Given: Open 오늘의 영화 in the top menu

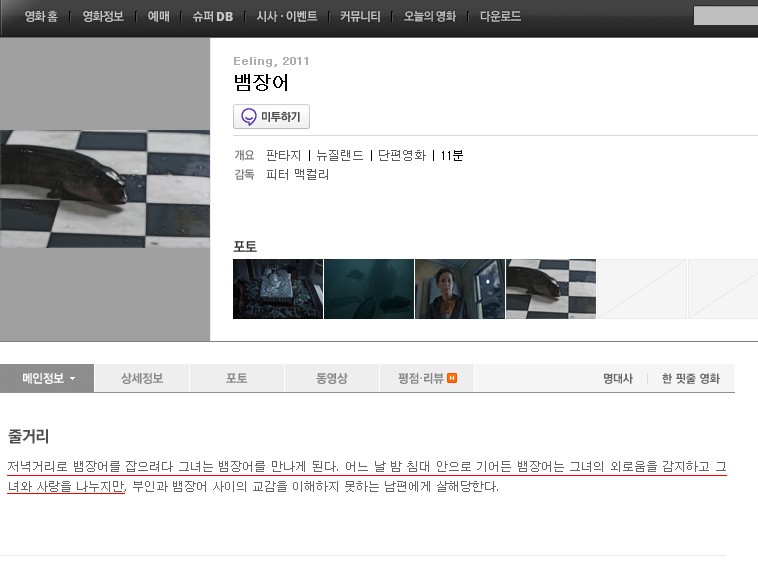Looking at the screenshot, I should pos(430,16).
